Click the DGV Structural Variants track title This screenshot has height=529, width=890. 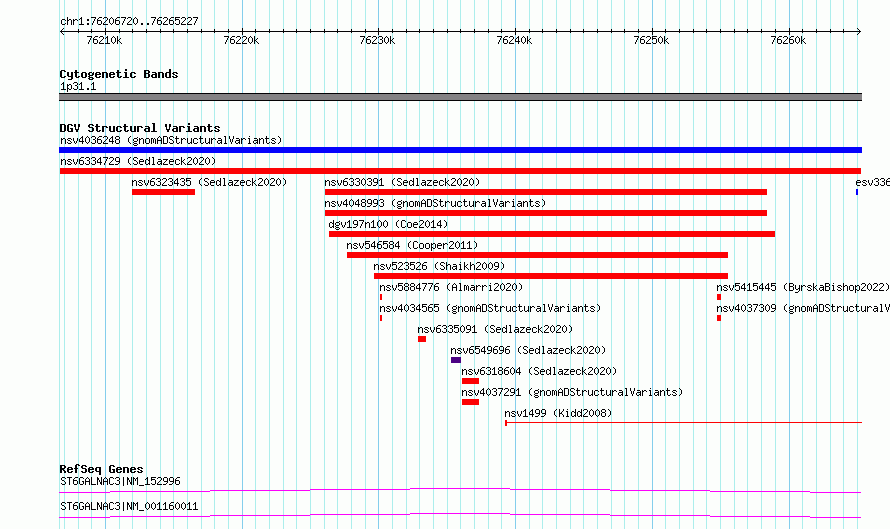[x=140, y=128]
